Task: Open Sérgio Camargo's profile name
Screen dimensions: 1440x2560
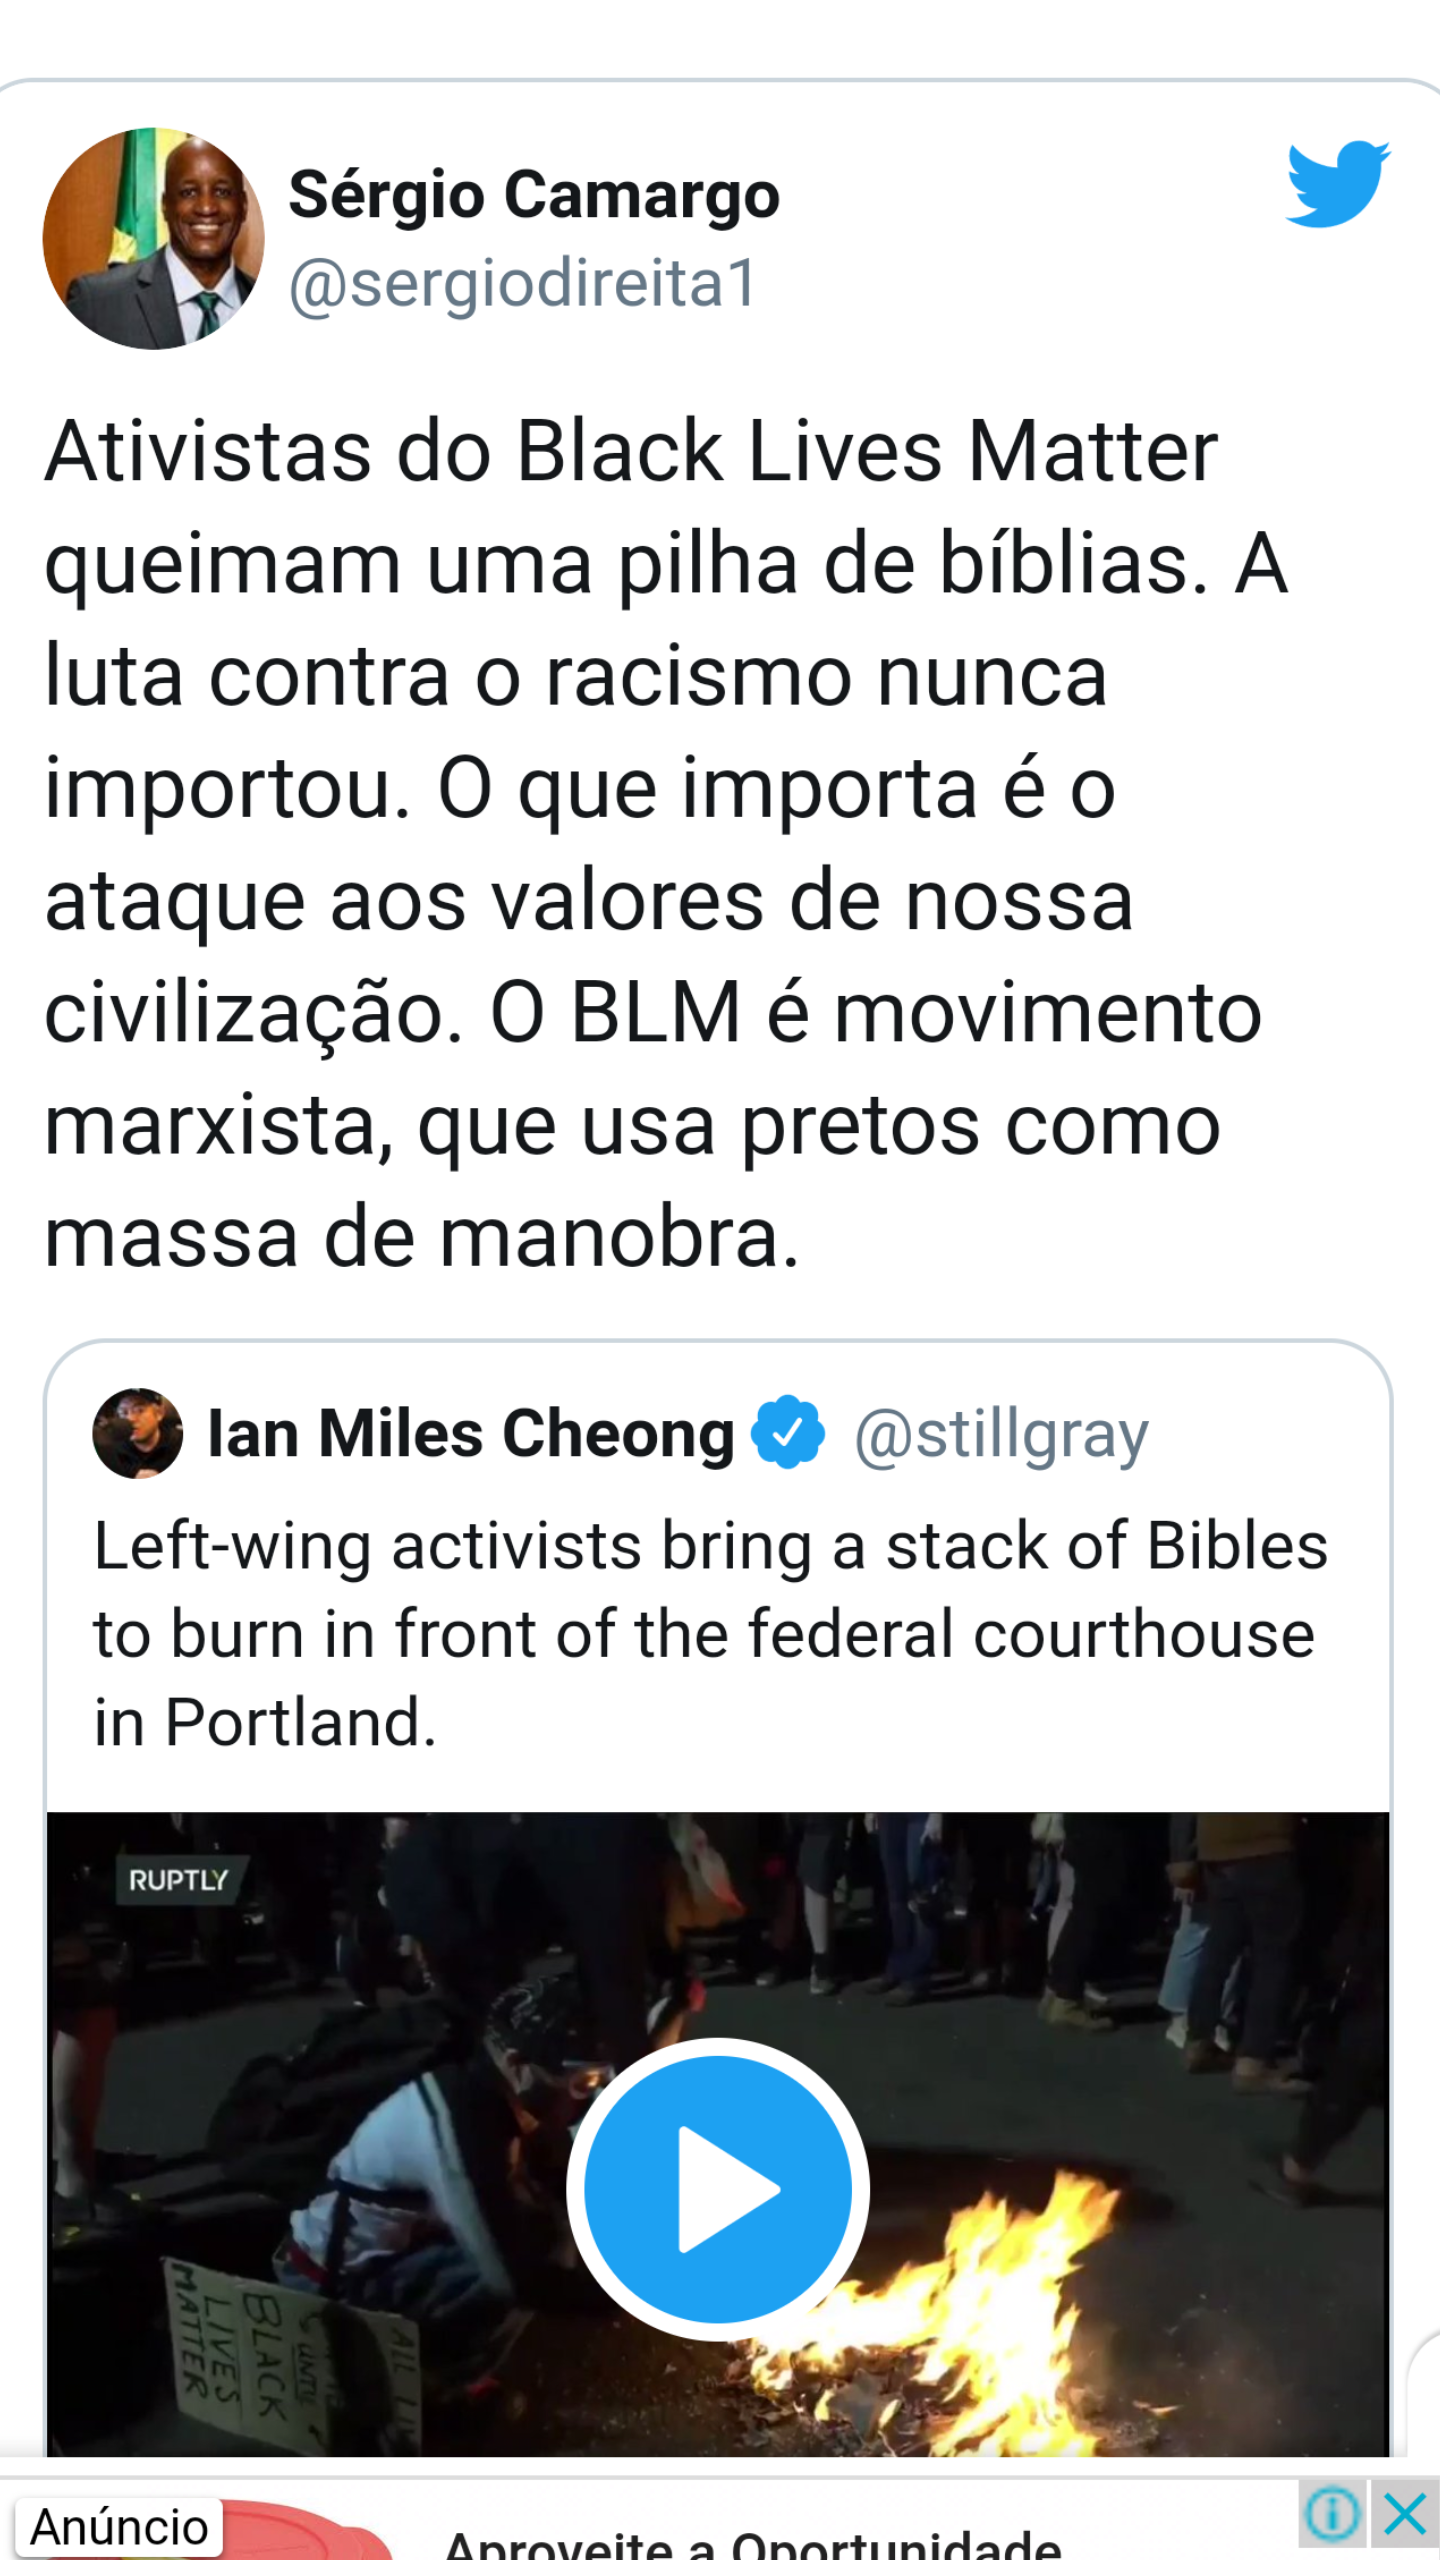Action: 534,195
